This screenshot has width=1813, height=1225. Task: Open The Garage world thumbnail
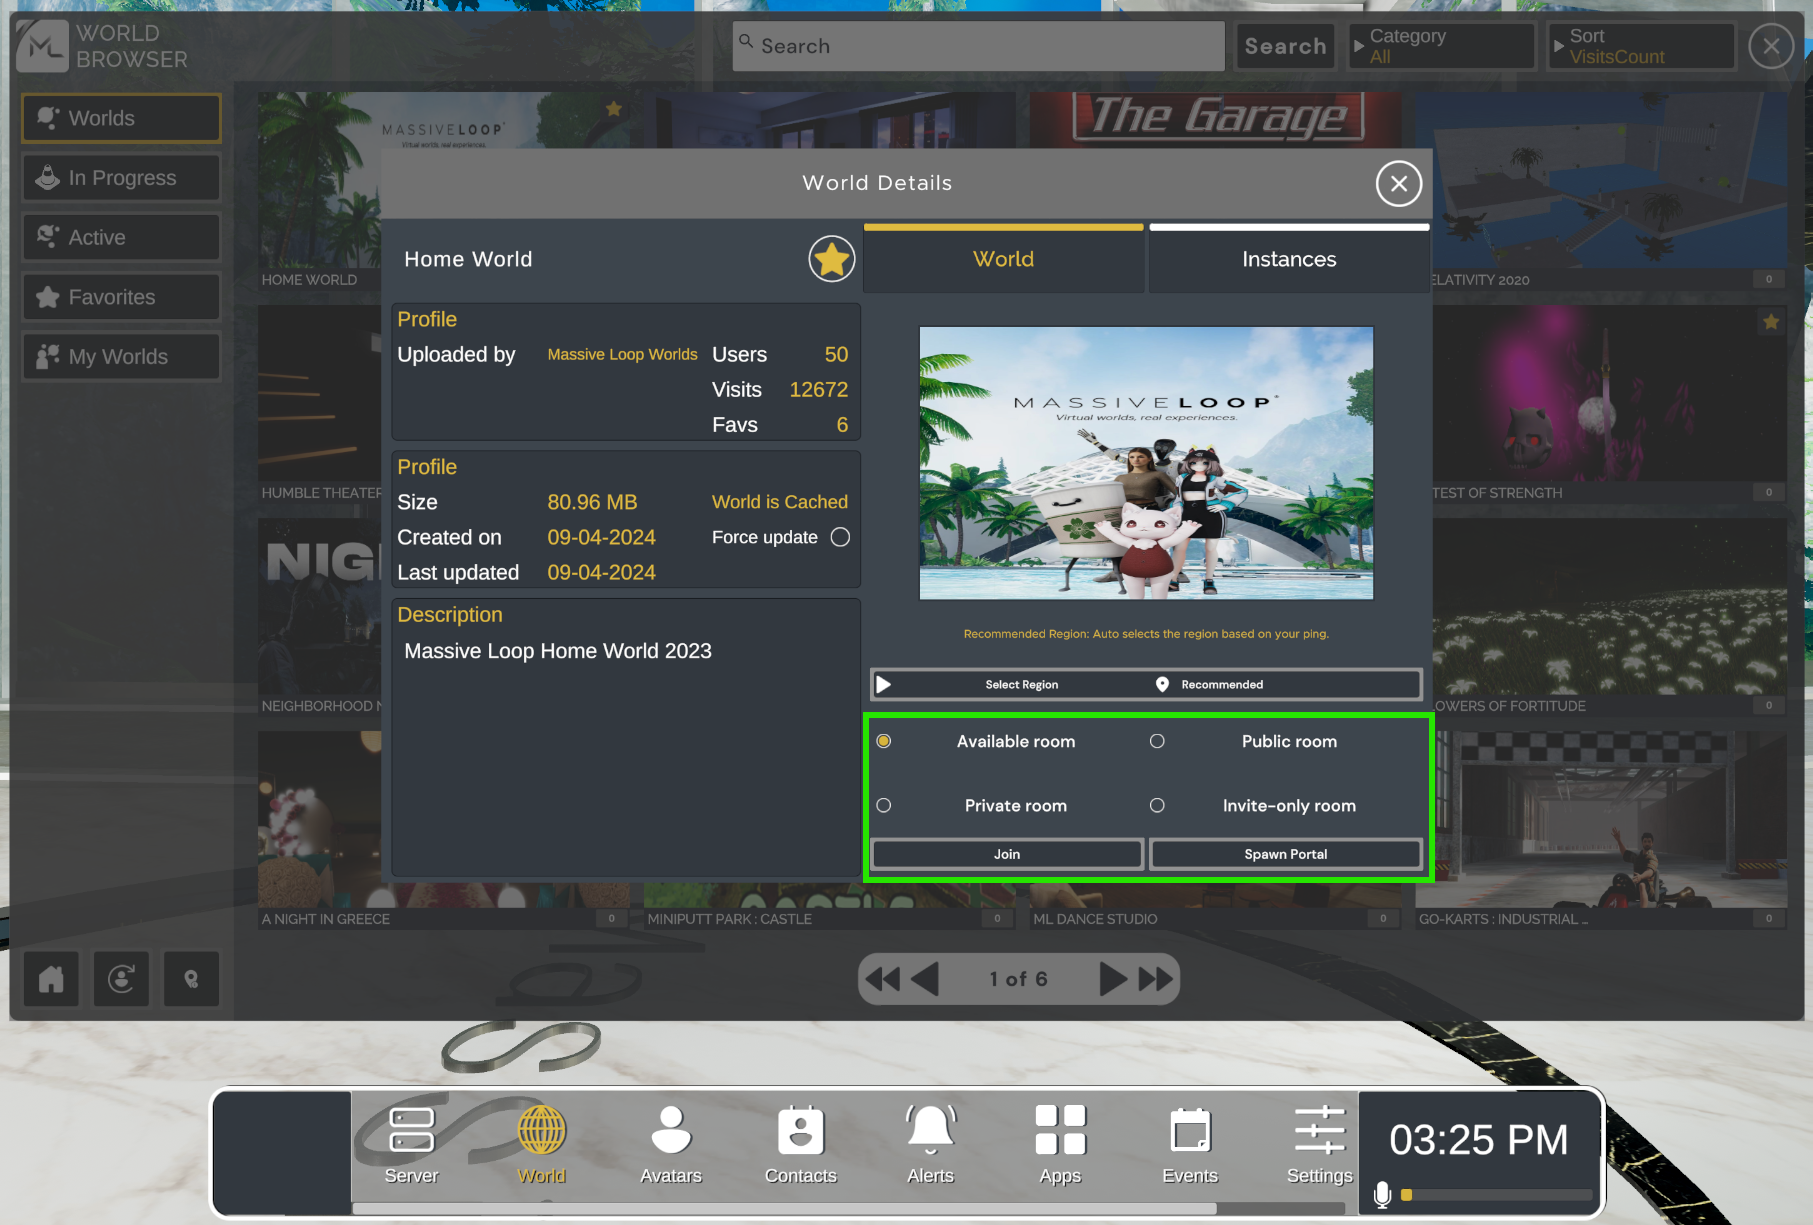click(1216, 120)
